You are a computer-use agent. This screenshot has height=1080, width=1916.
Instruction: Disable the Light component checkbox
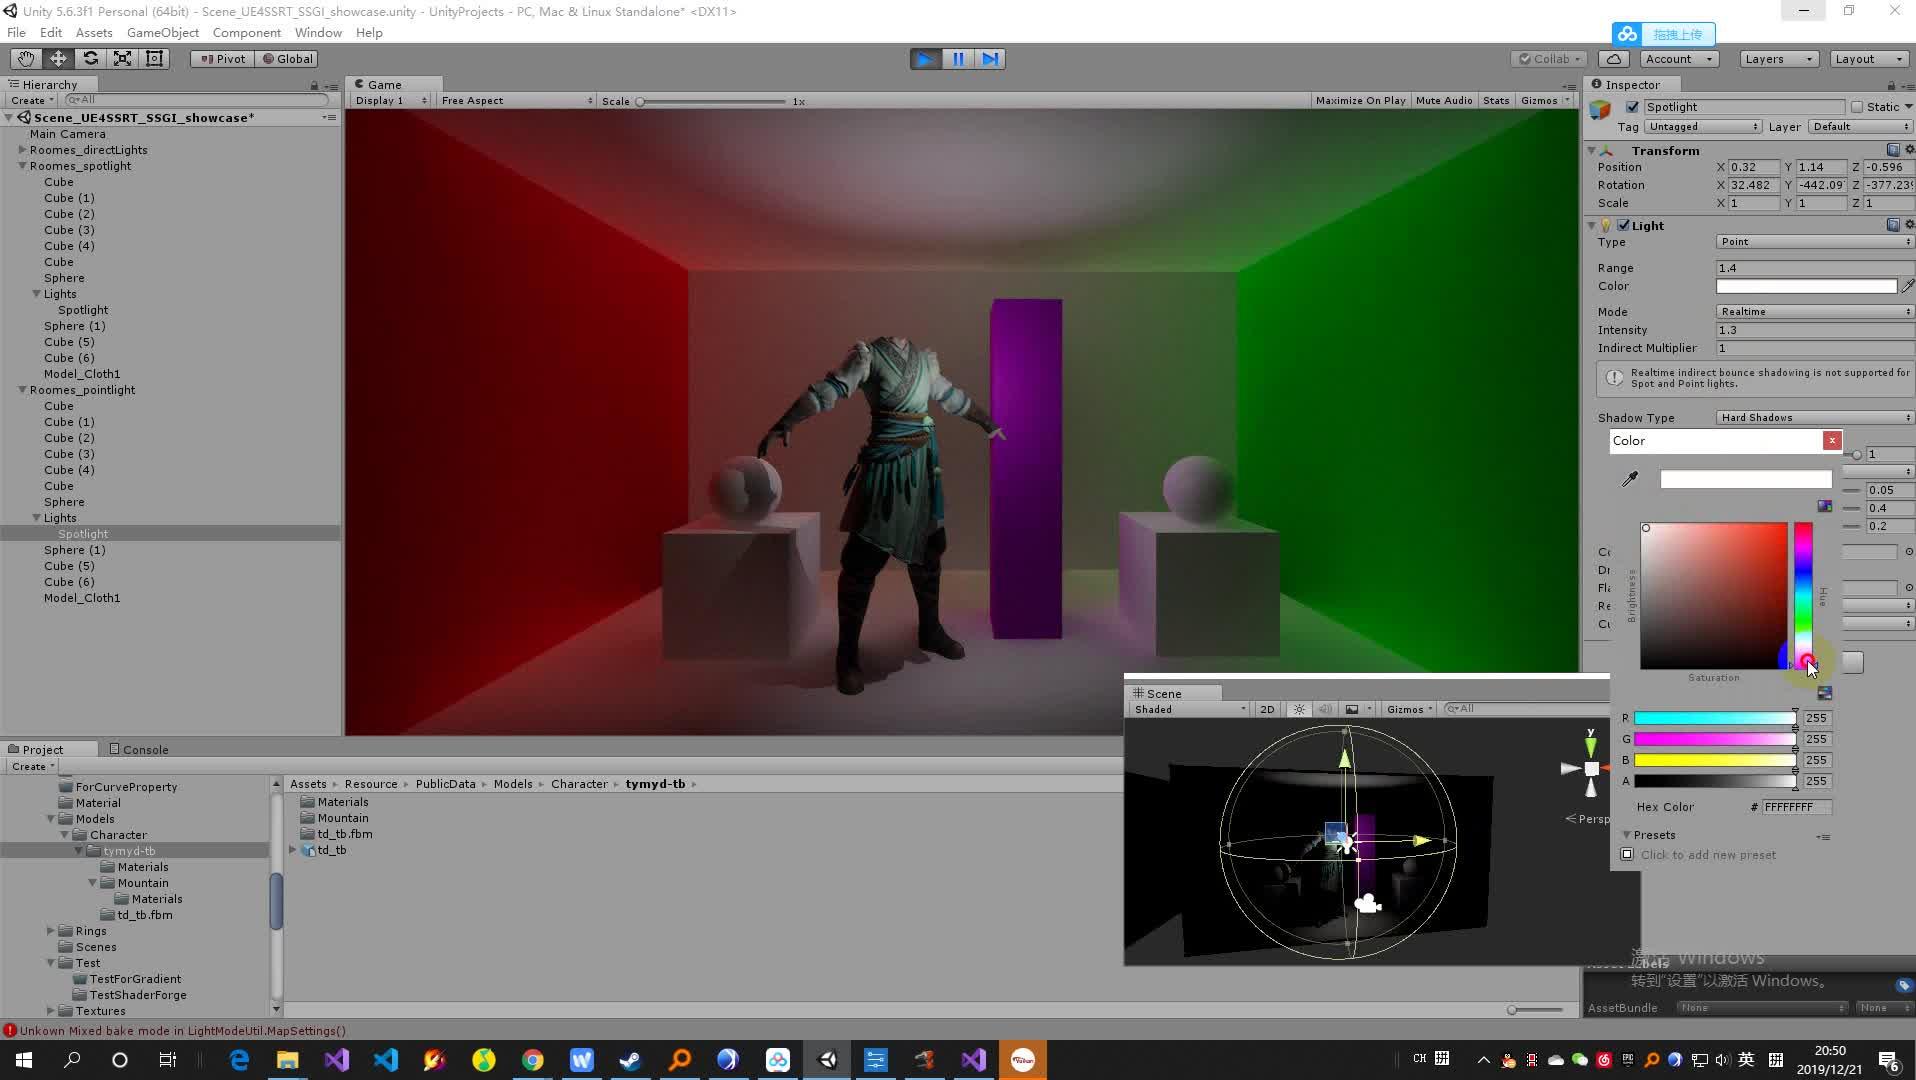1625,225
